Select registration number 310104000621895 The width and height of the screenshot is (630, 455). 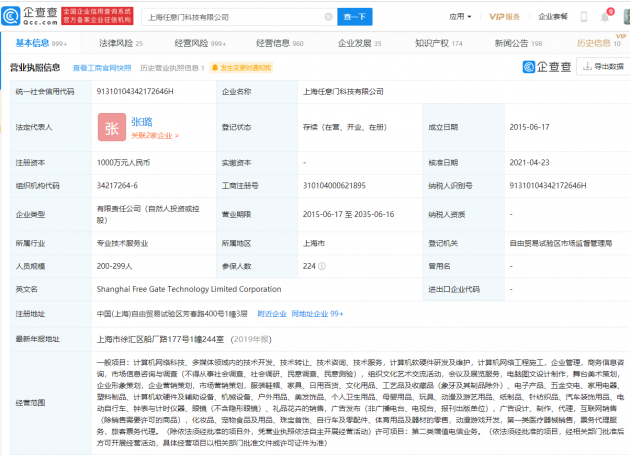pos(334,186)
